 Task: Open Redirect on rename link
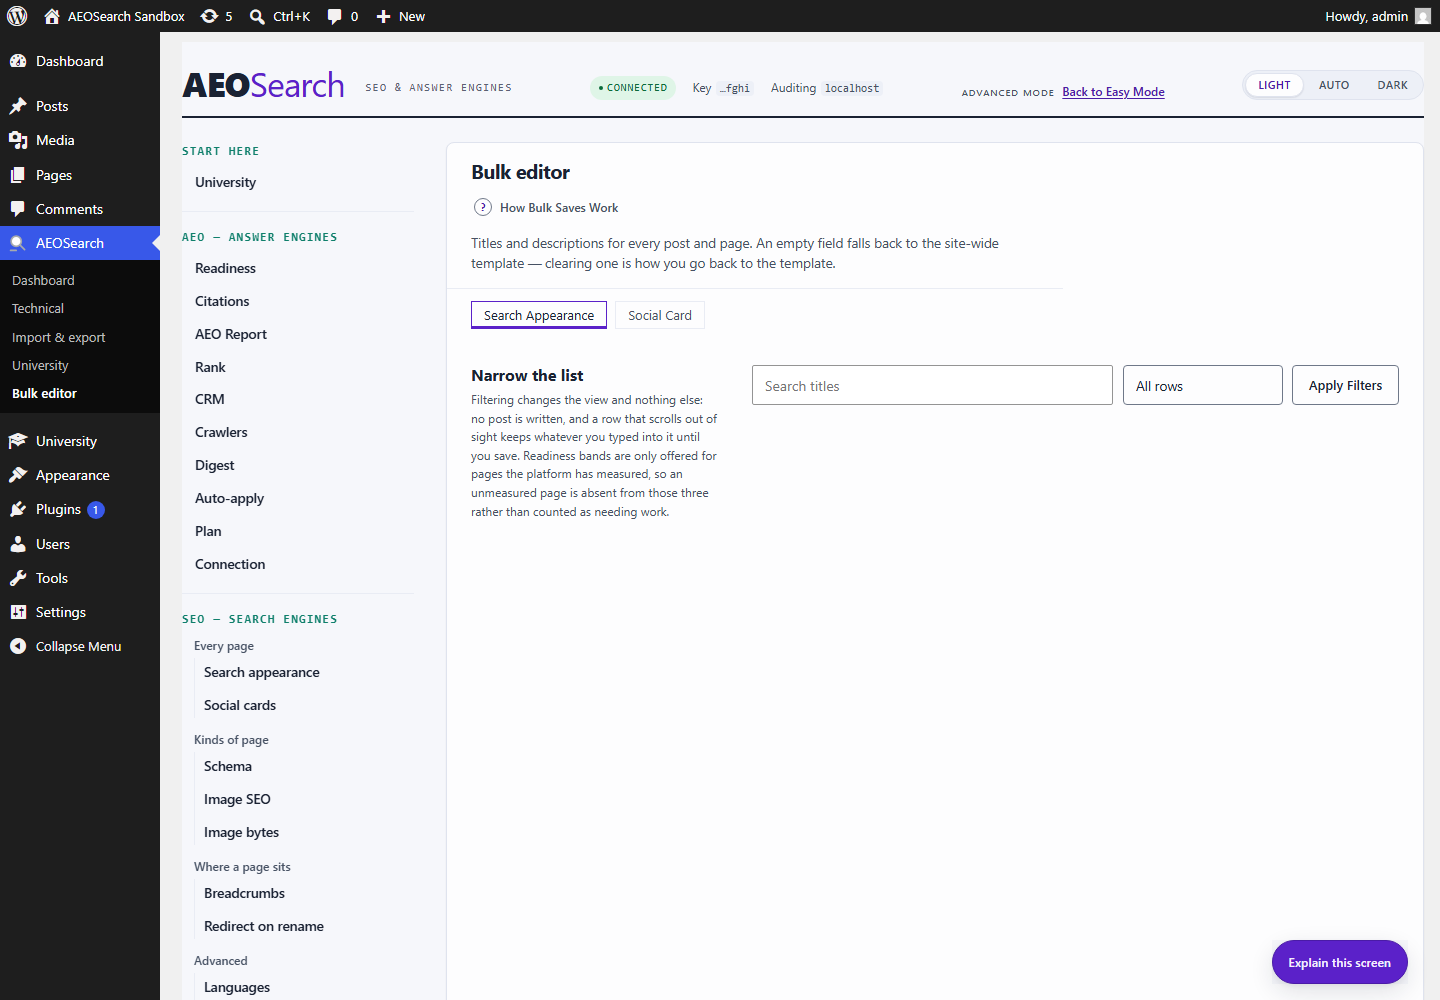click(x=264, y=926)
